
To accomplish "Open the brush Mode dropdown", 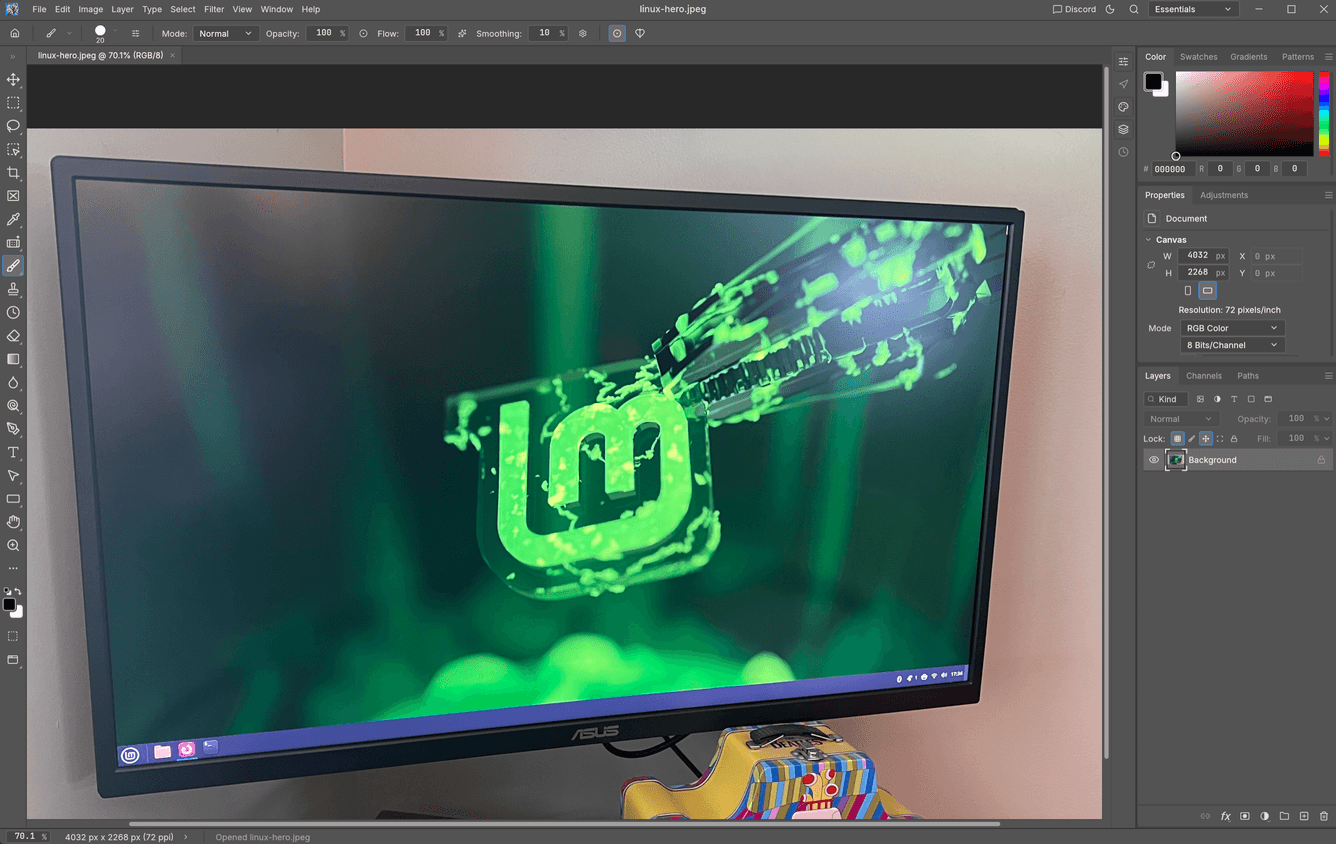I will [225, 33].
